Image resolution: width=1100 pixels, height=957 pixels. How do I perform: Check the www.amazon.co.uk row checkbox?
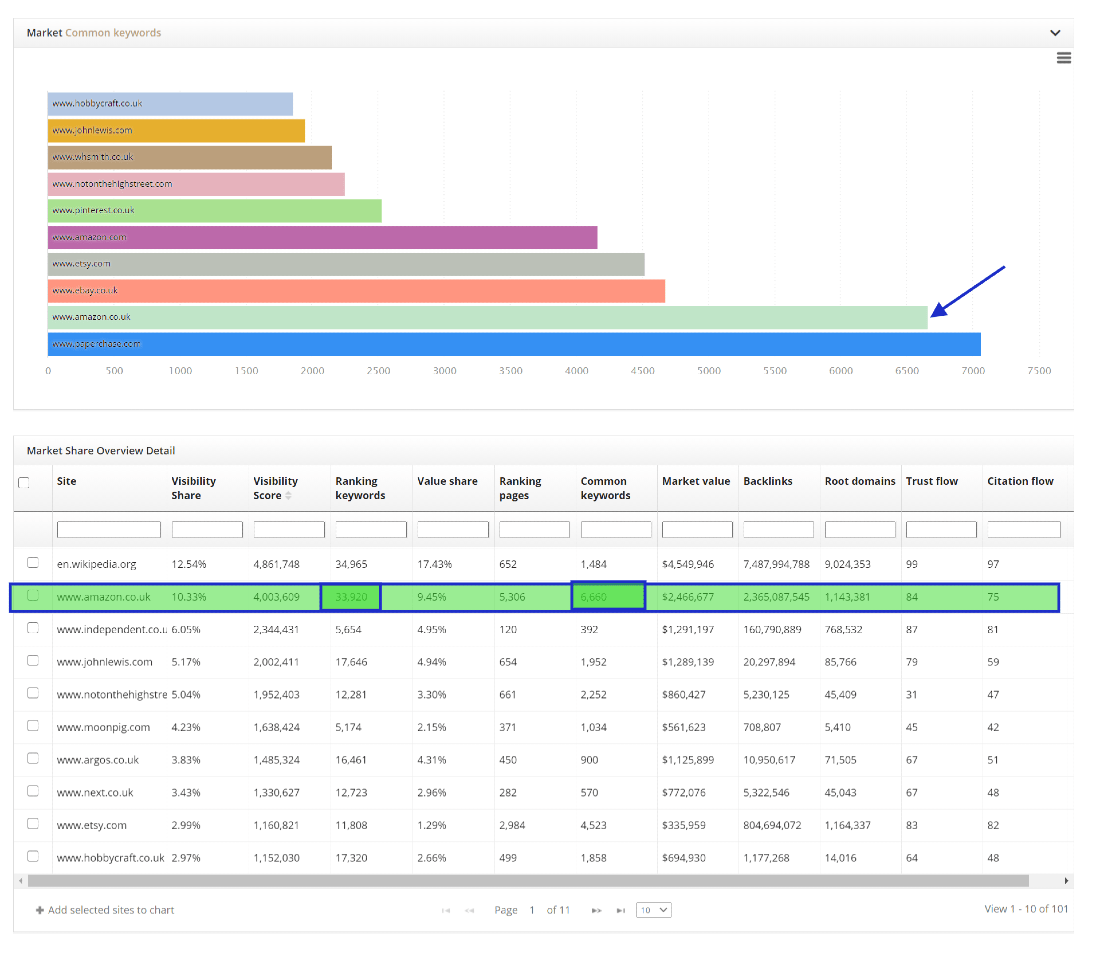pos(33,596)
